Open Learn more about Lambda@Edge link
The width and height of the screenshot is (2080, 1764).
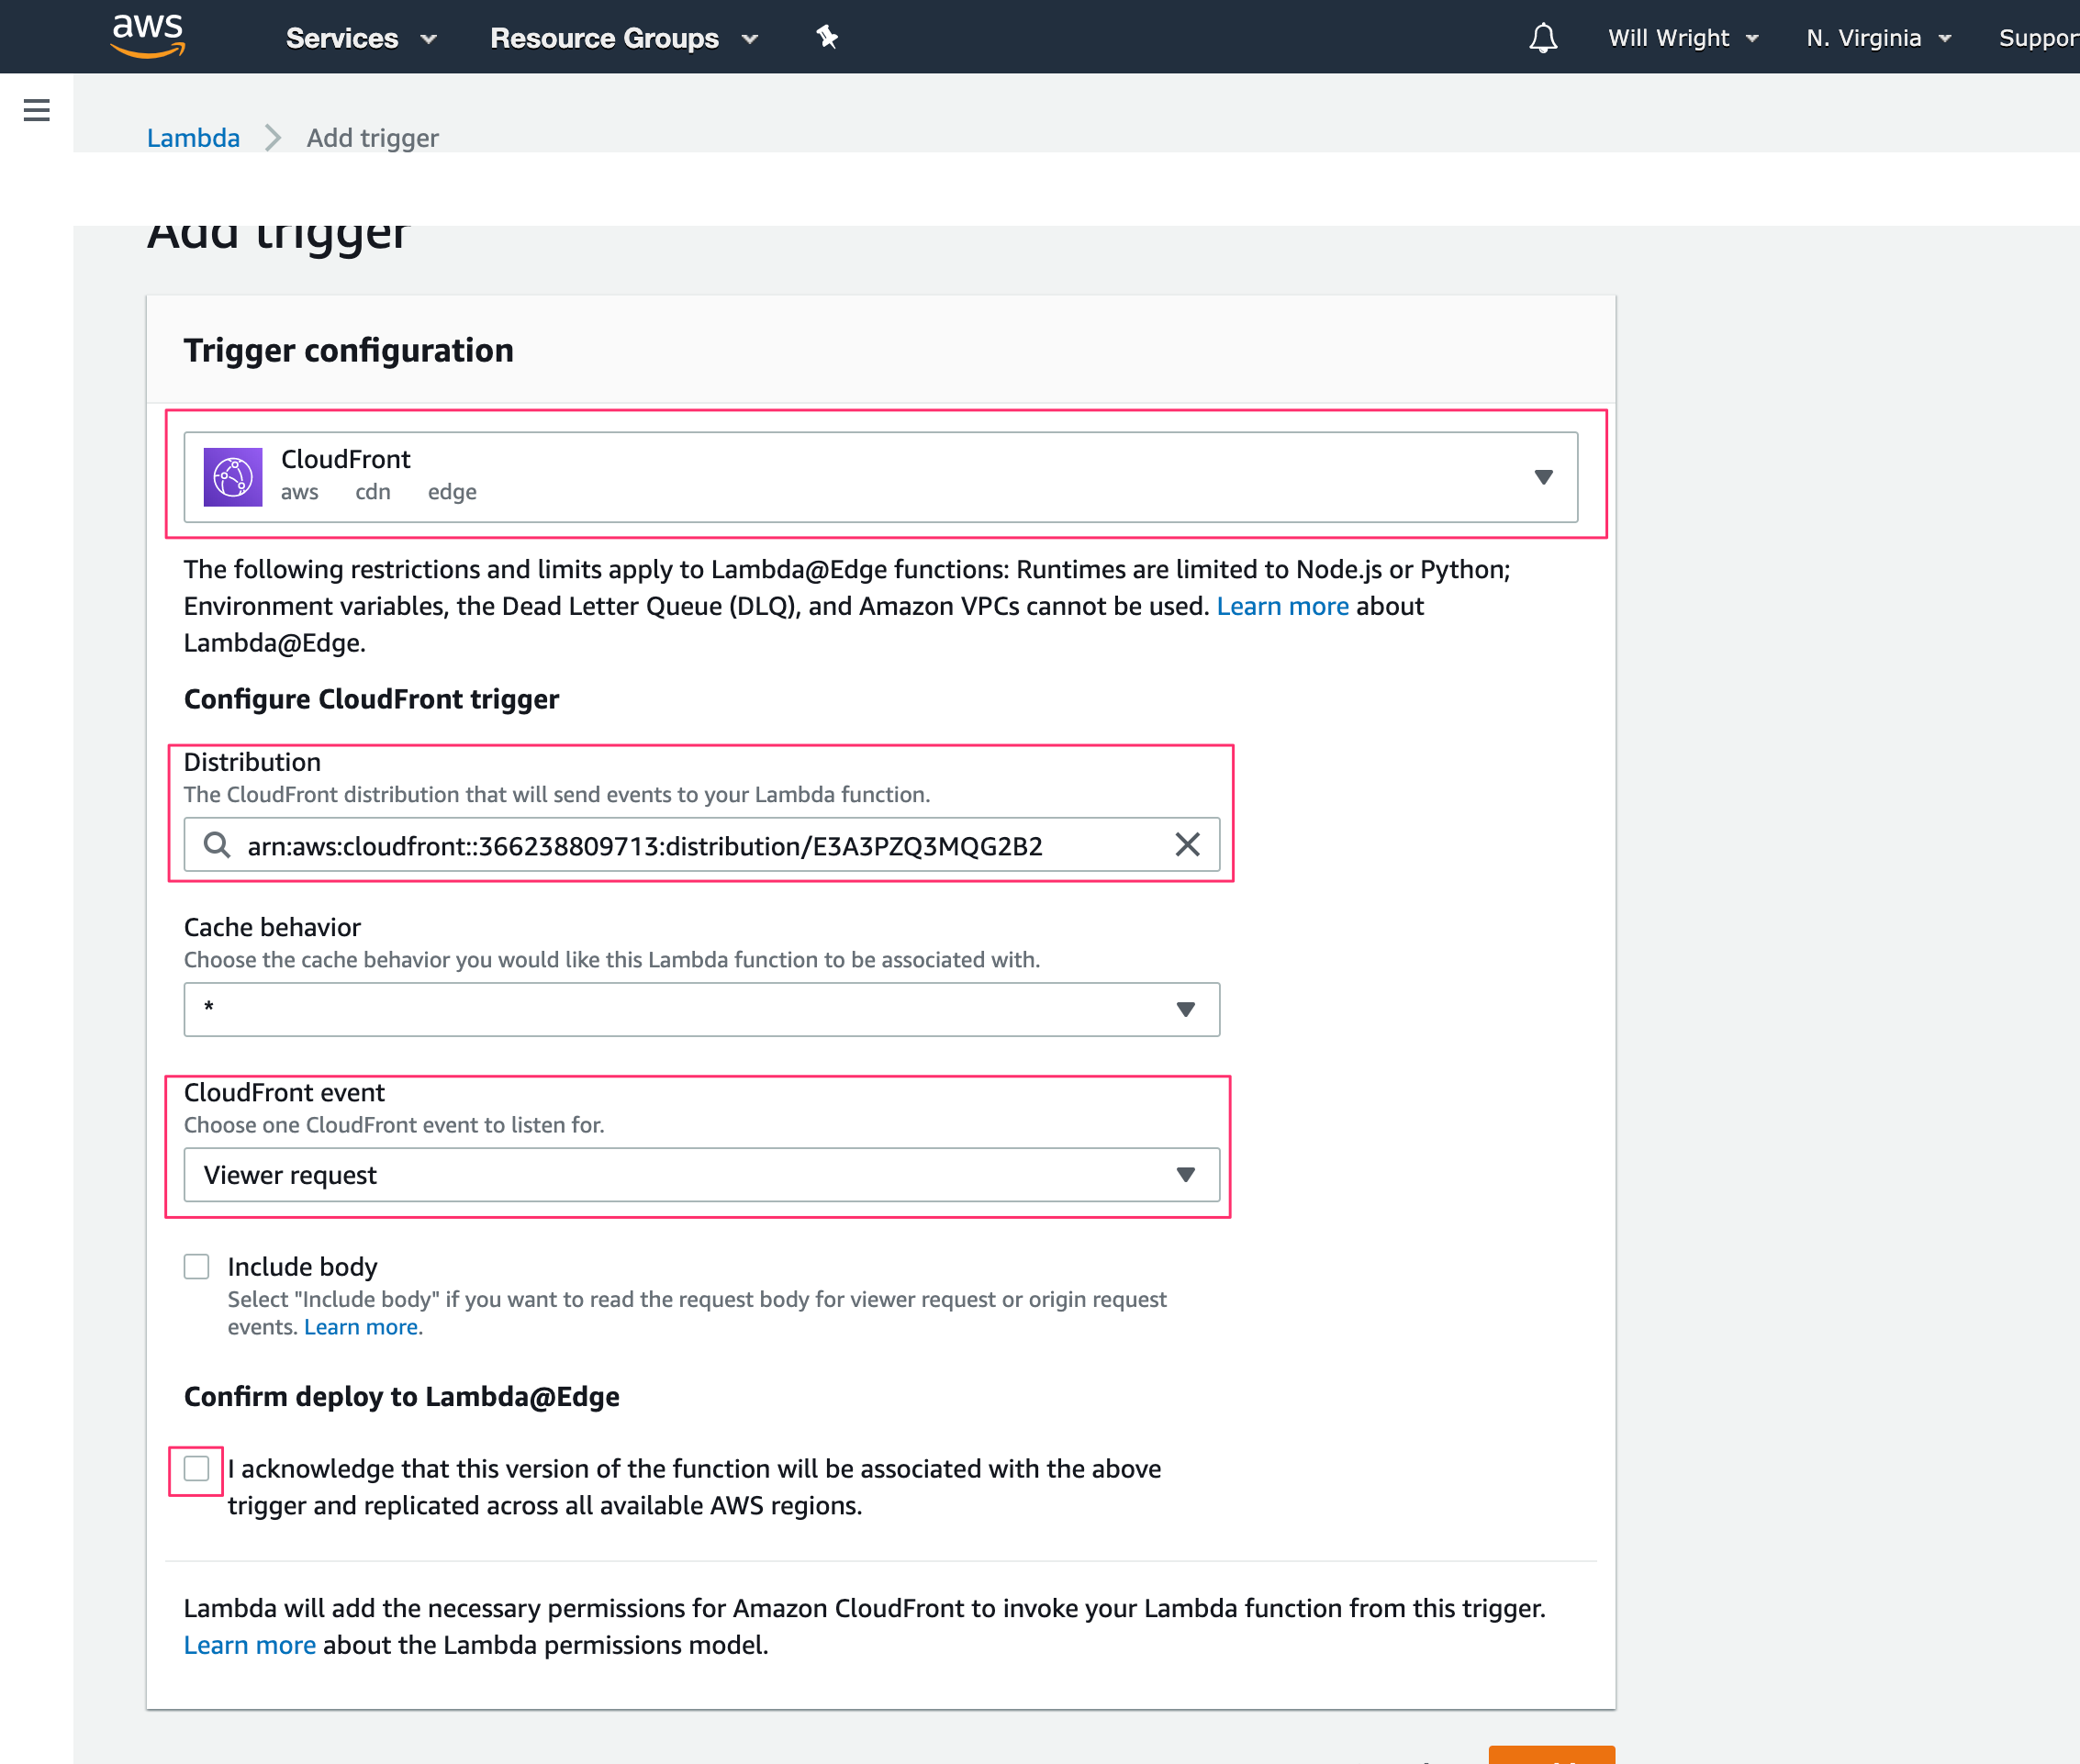(x=1282, y=606)
